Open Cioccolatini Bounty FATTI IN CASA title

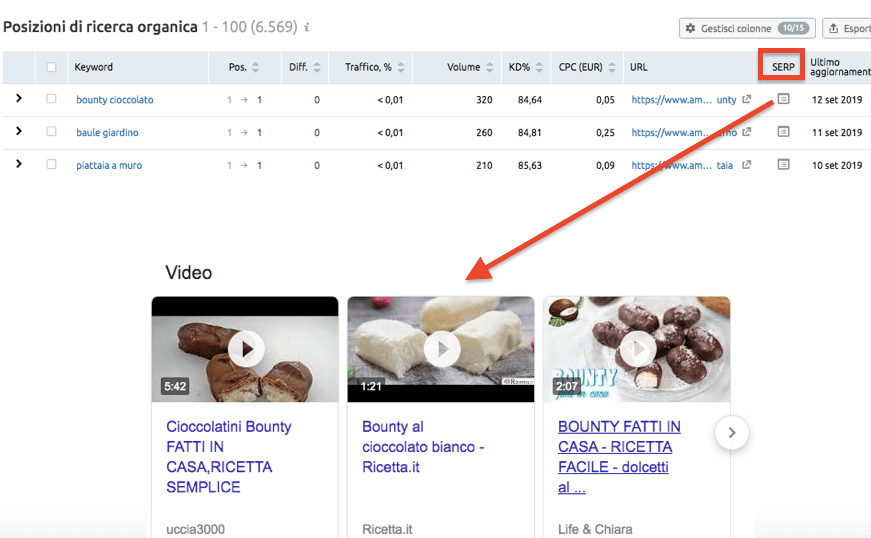pyautogui.click(x=229, y=457)
